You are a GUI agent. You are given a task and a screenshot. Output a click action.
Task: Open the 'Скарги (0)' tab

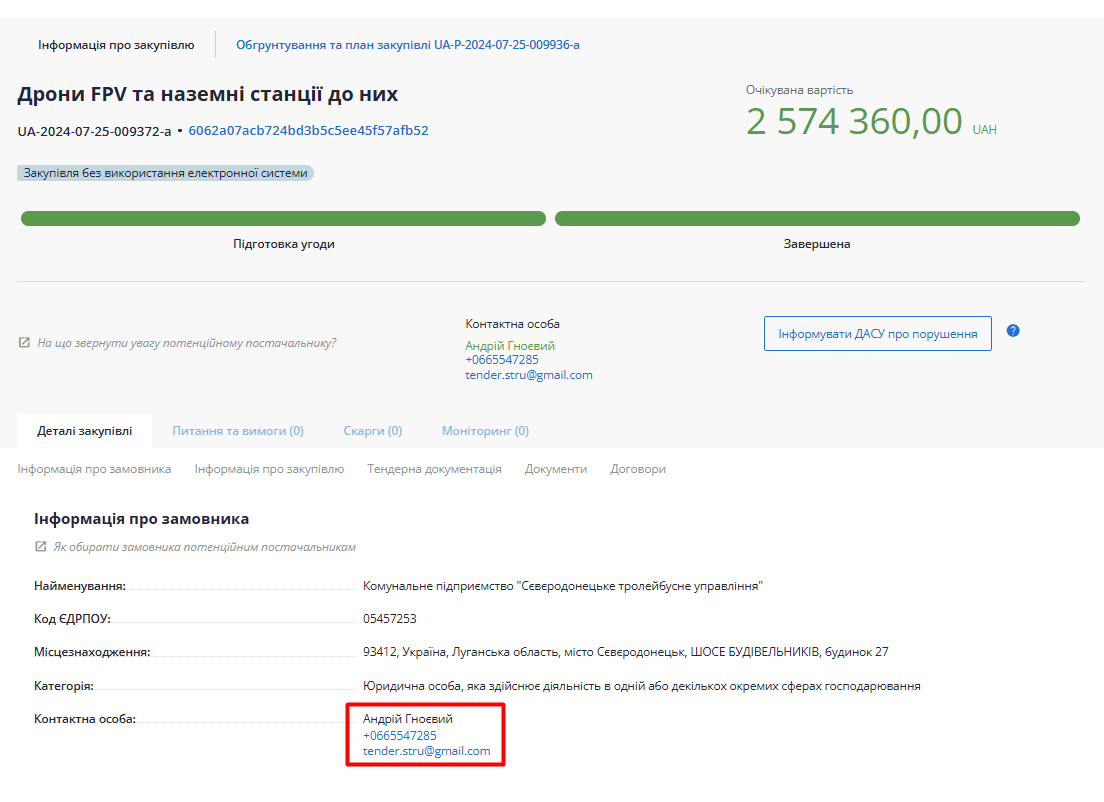tap(372, 431)
